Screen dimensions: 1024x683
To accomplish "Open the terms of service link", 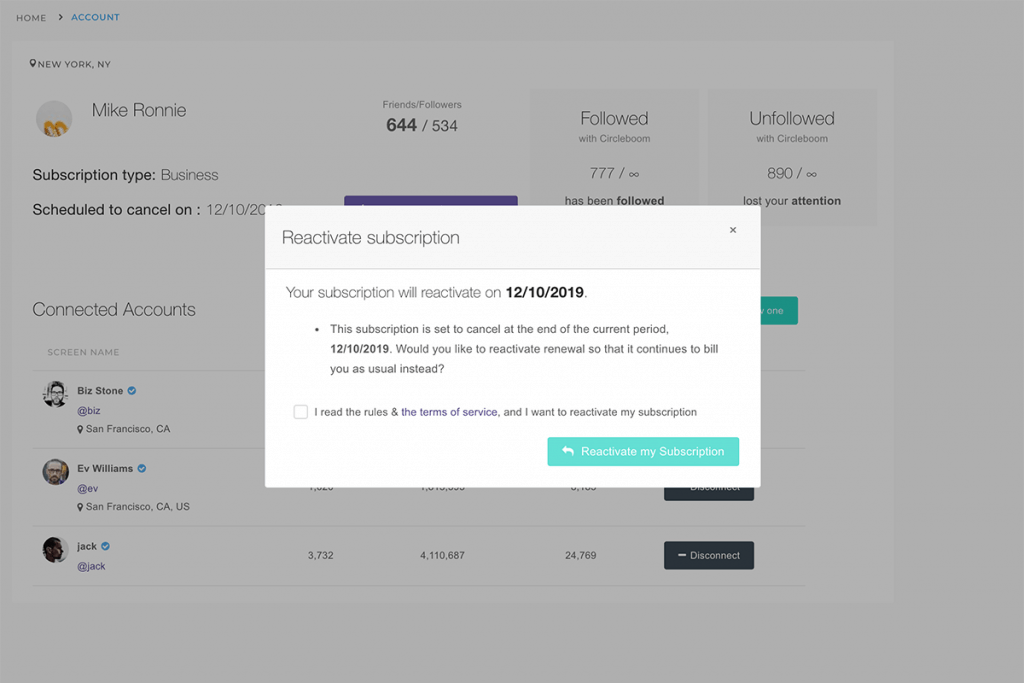I will coord(449,412).
